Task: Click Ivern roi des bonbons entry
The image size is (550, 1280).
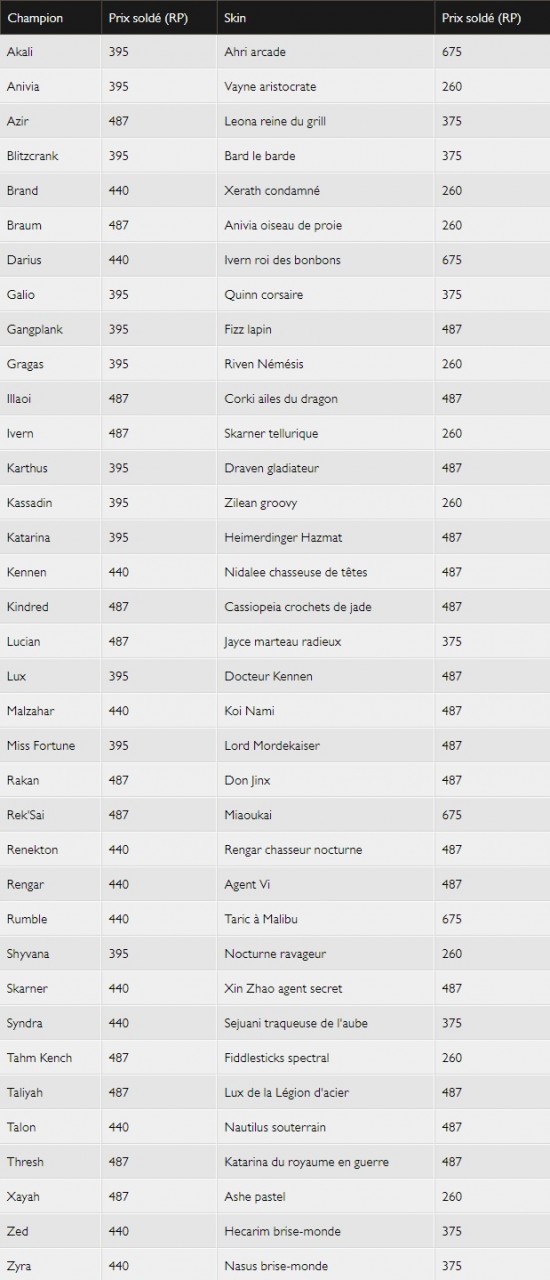Action: point(282,260)
